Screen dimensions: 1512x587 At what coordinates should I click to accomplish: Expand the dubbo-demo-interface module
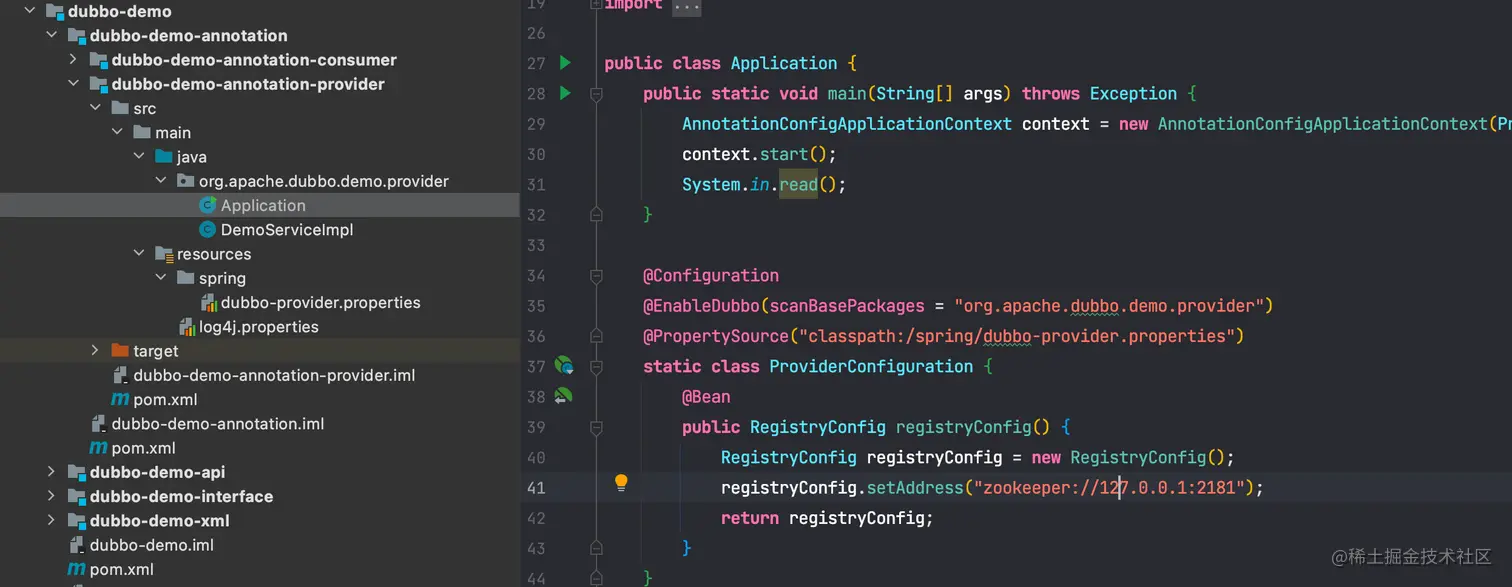50,496
